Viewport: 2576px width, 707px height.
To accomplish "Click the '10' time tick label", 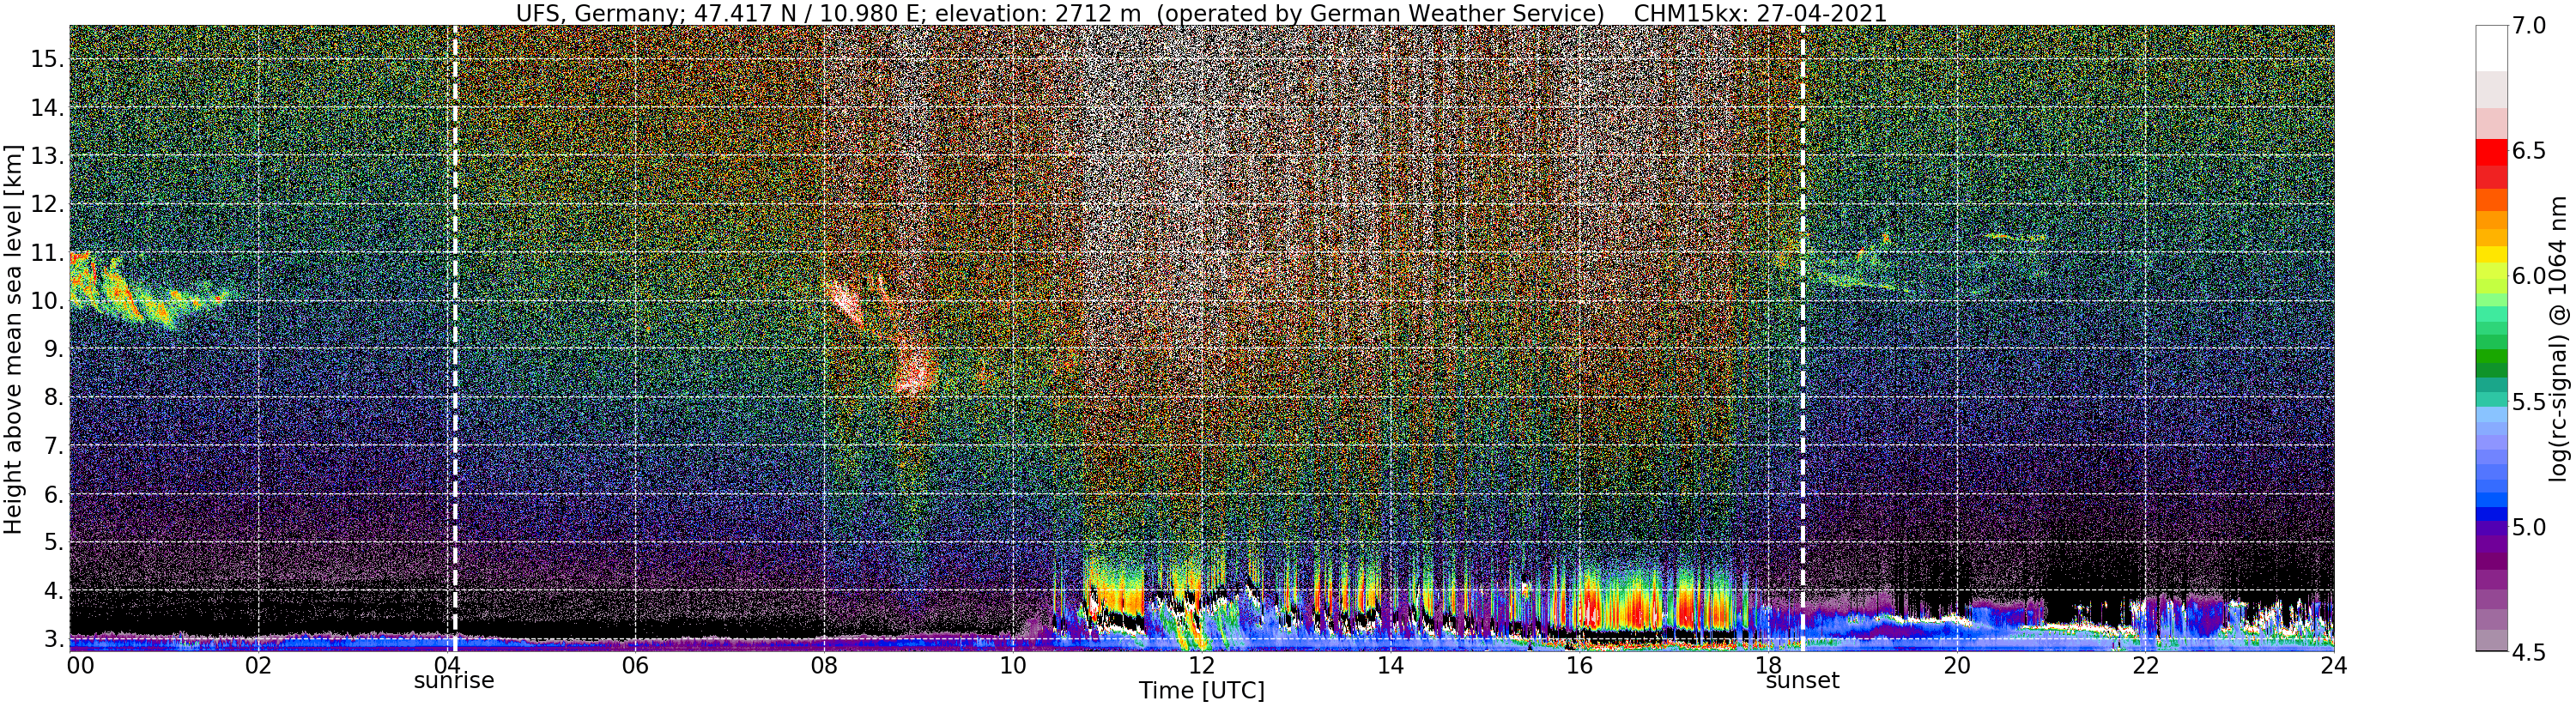I will click(1012, 665).
